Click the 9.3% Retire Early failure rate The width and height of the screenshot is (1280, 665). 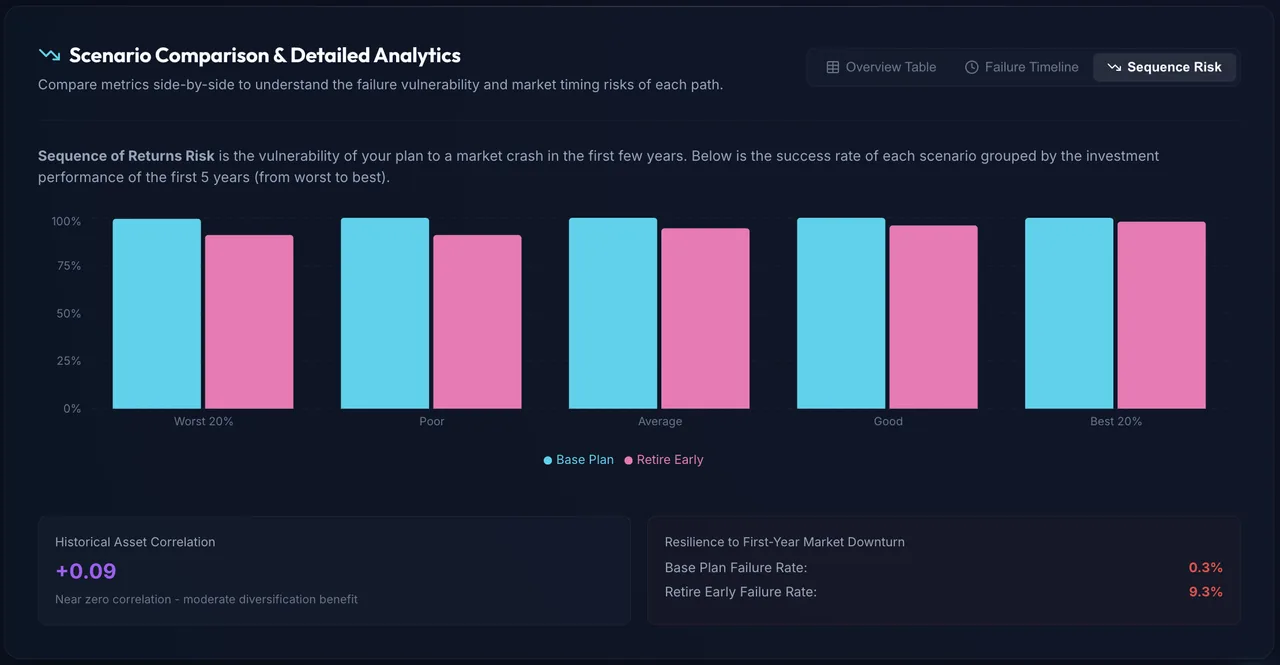(x=1206, y=592)
